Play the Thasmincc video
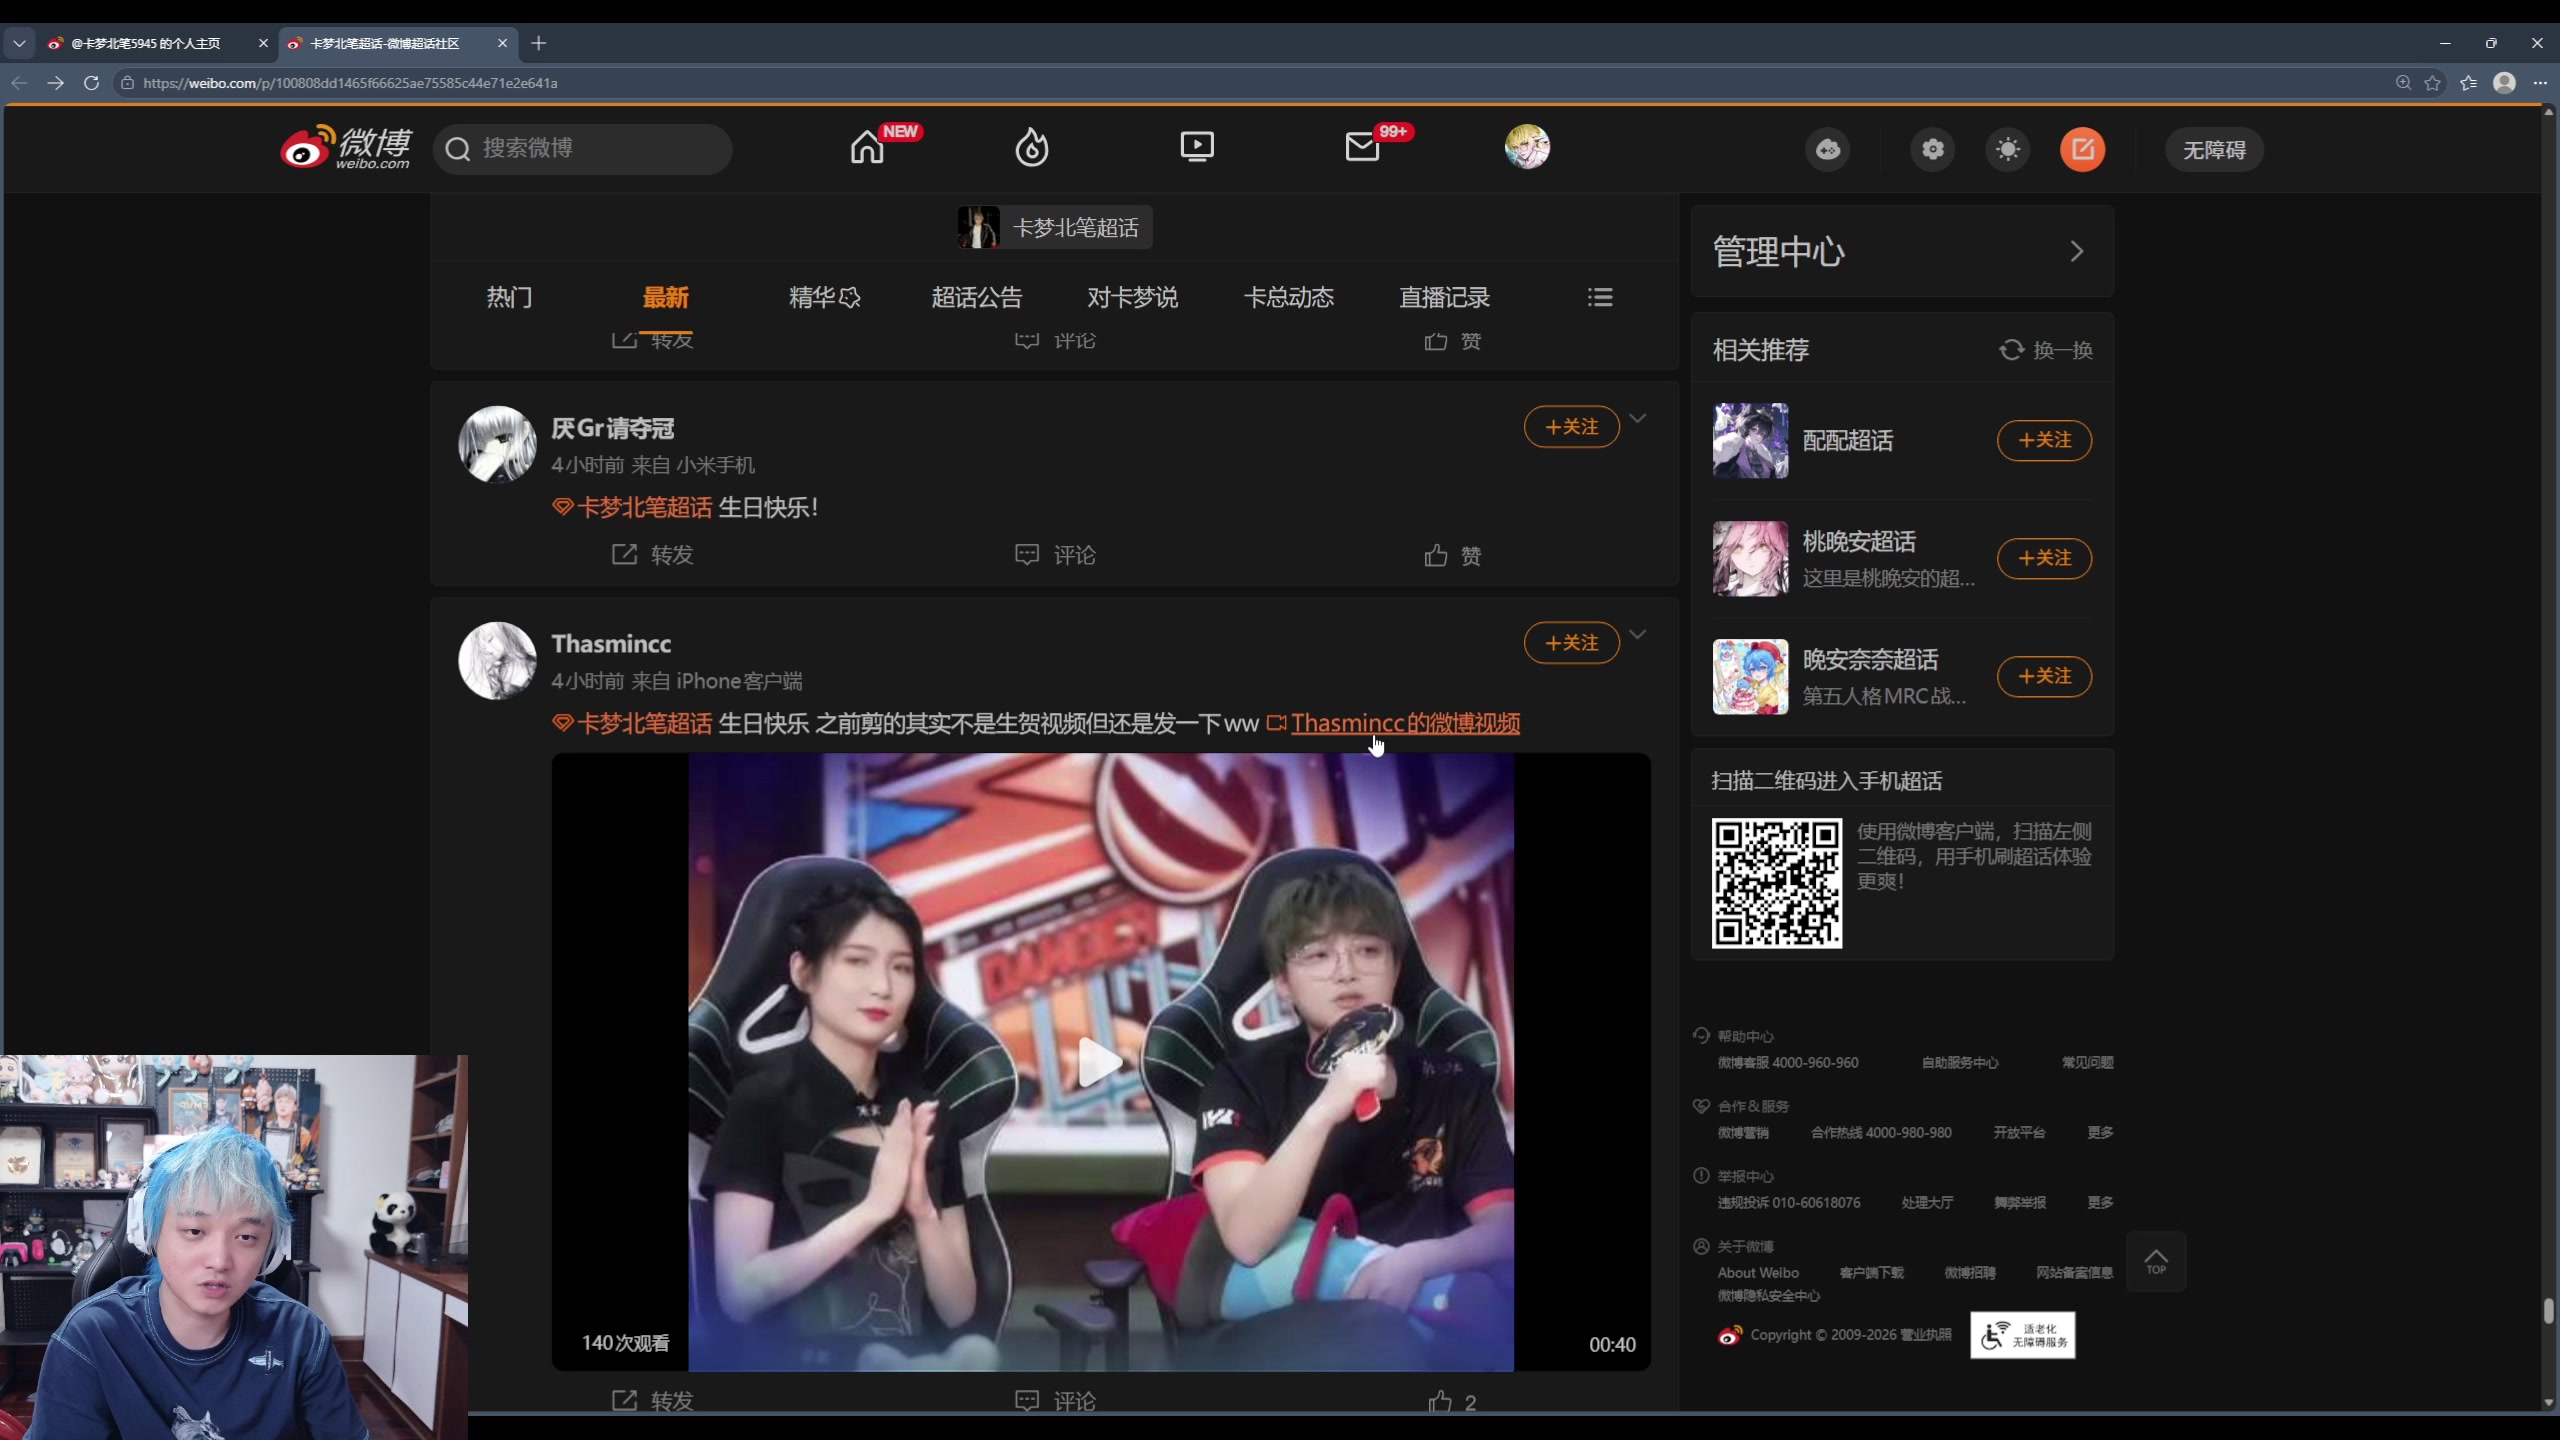The width and height of the screenshot is (2560, 1440). (1100, 1062)
